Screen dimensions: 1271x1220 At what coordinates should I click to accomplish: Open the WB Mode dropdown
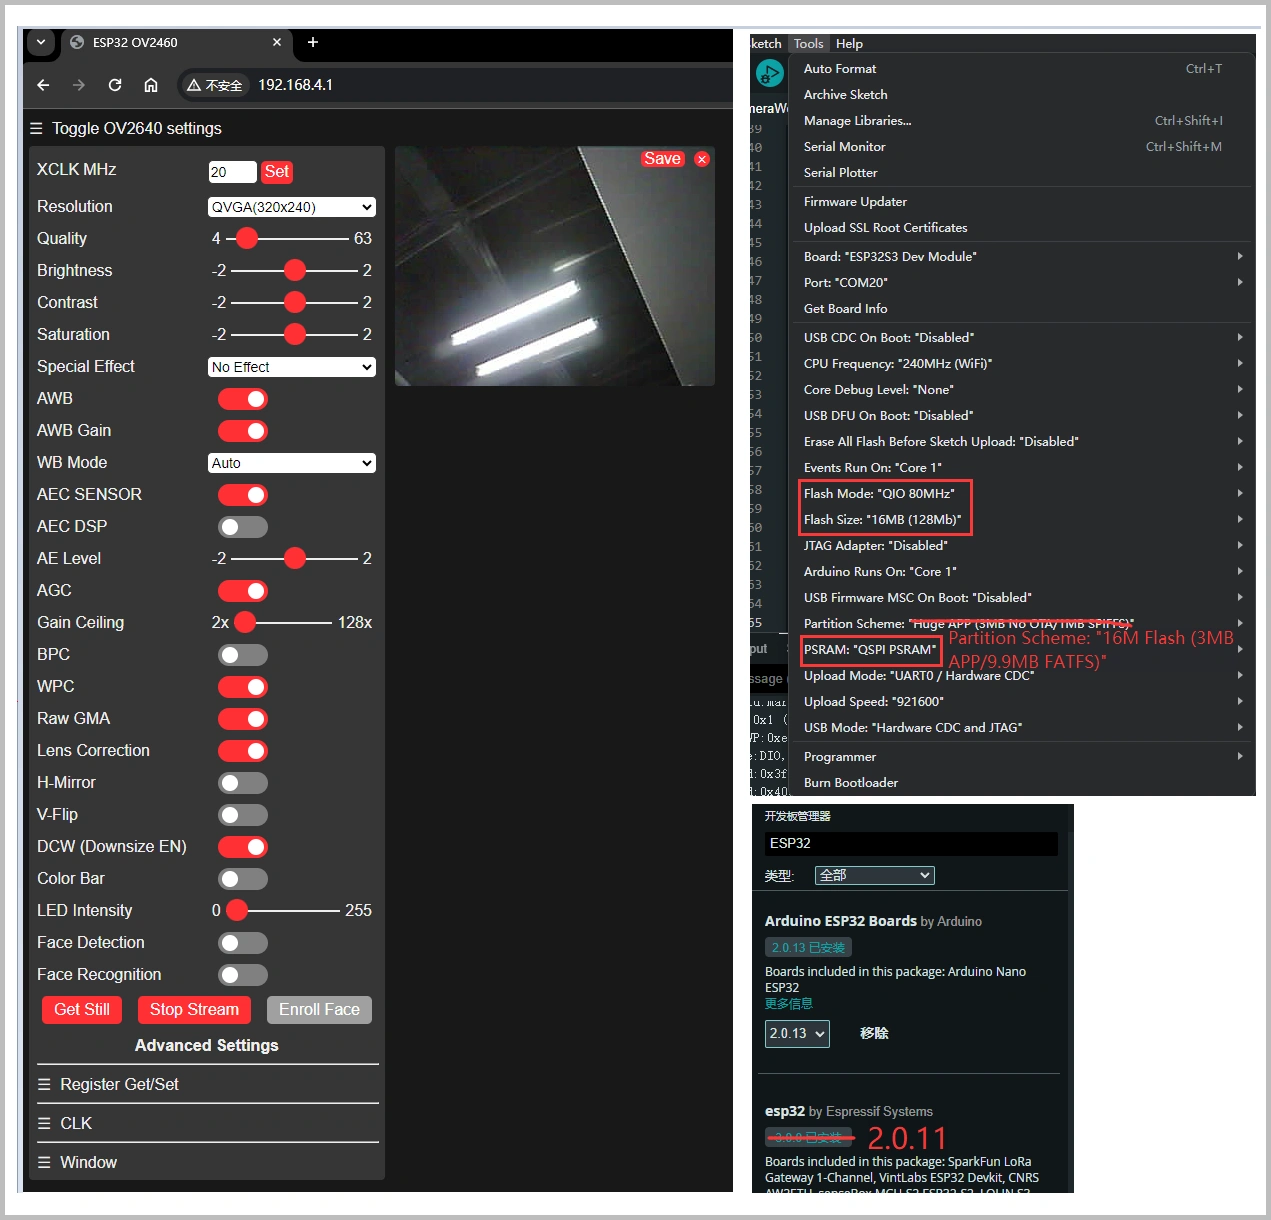pyautogui.click(x=291, y=462)
